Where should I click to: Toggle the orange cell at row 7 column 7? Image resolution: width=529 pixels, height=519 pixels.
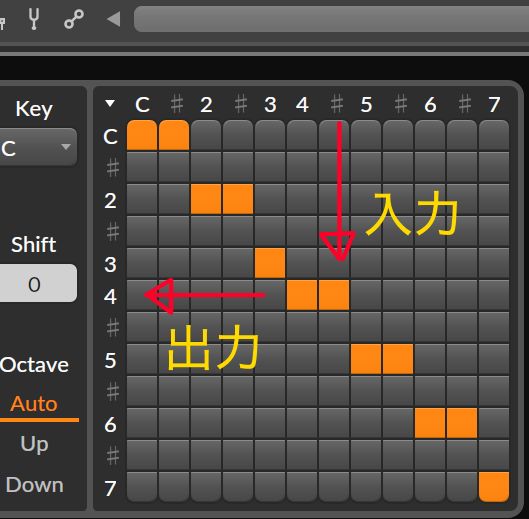[494, 487]
